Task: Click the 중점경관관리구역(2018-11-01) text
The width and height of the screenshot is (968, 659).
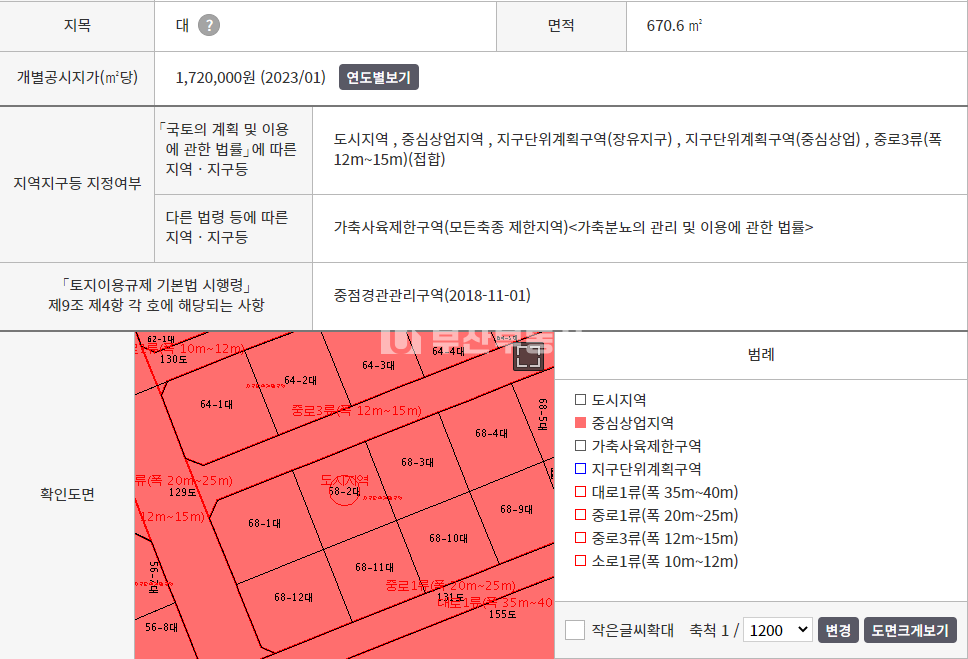Action: point(432,295)
